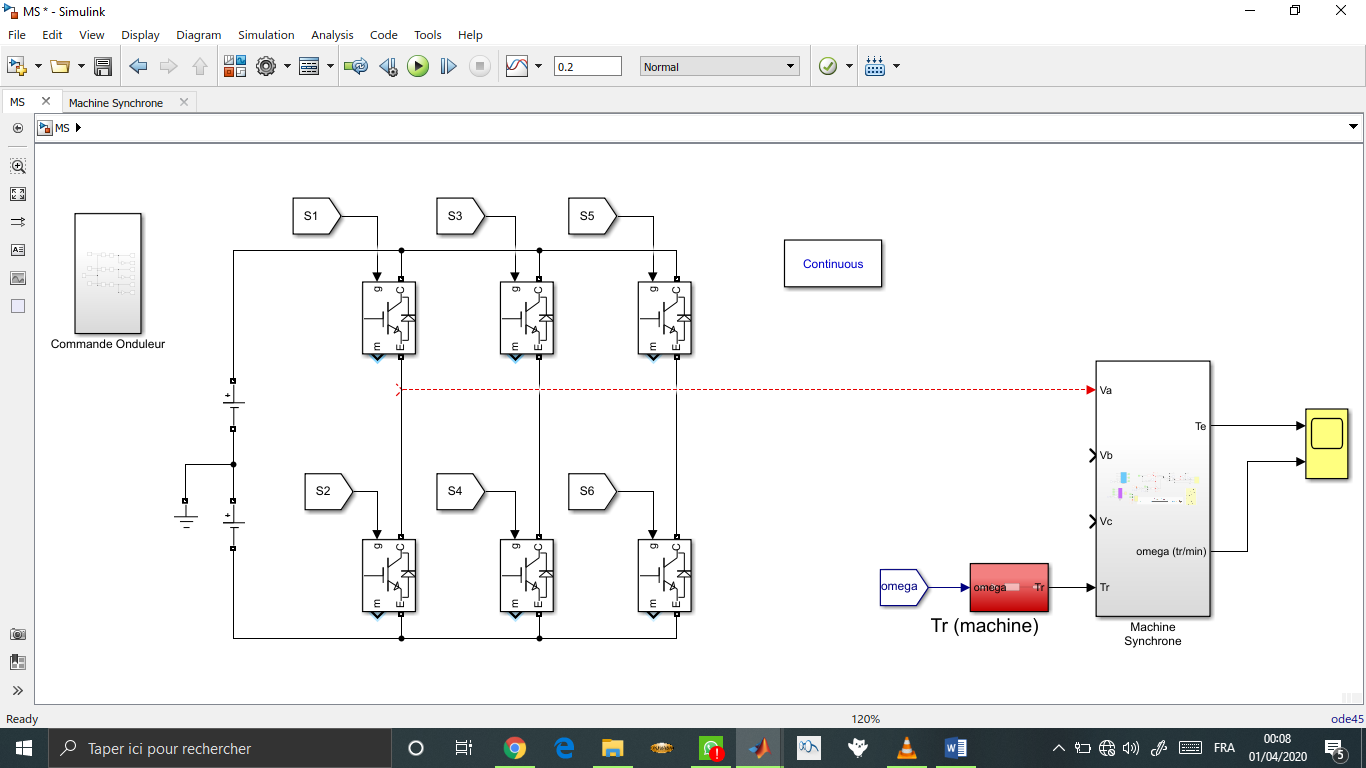Expand the Open file dropdown arrow
Screen dimensions: 1366x768
coord(81,67)
